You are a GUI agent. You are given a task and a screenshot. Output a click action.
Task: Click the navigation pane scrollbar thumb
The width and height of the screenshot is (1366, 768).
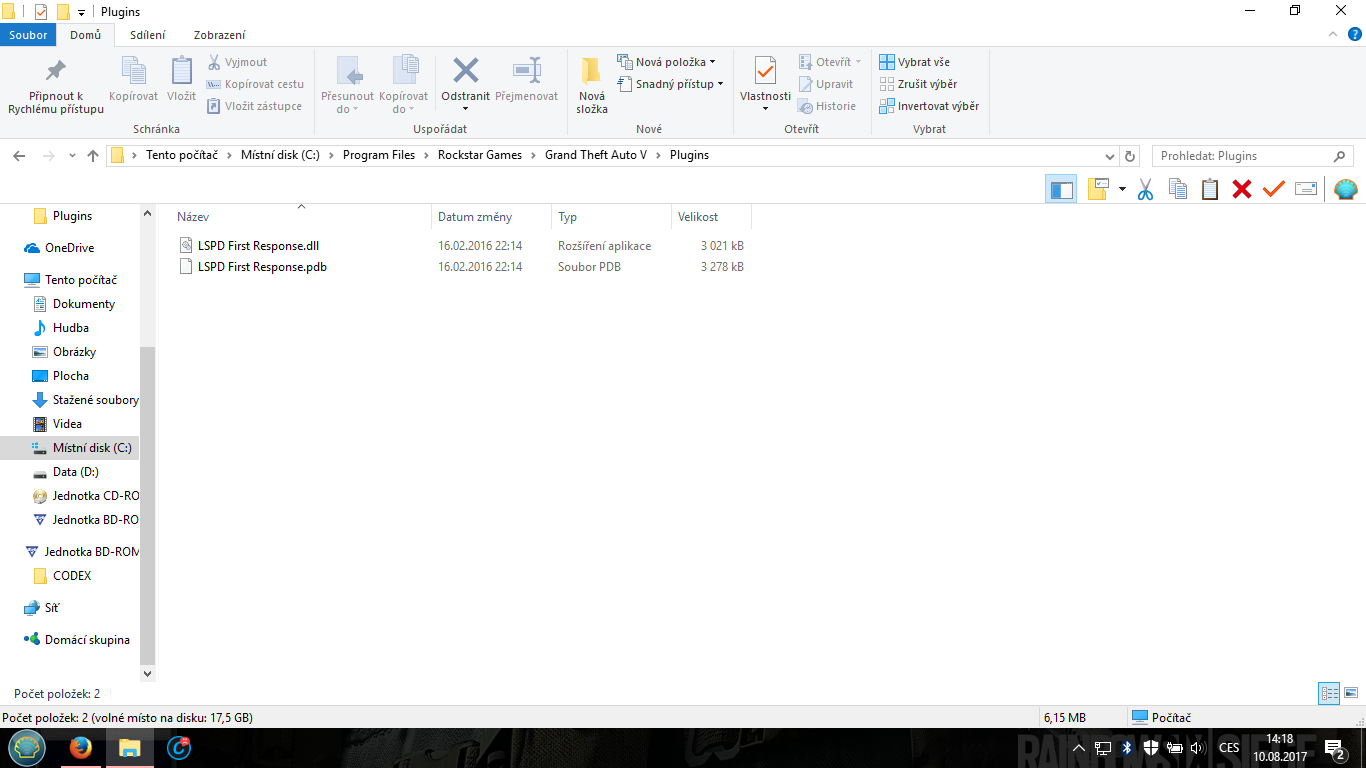tap(148, 506)
